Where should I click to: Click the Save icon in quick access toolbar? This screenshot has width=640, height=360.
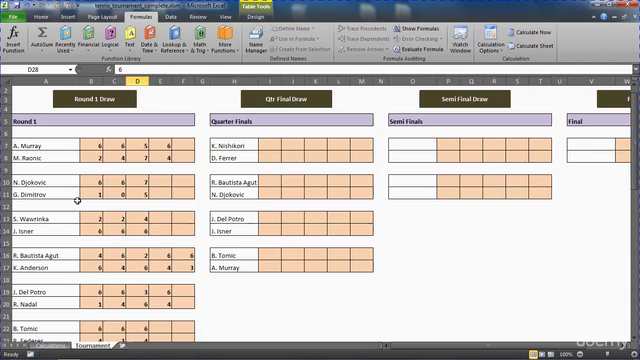17,5
